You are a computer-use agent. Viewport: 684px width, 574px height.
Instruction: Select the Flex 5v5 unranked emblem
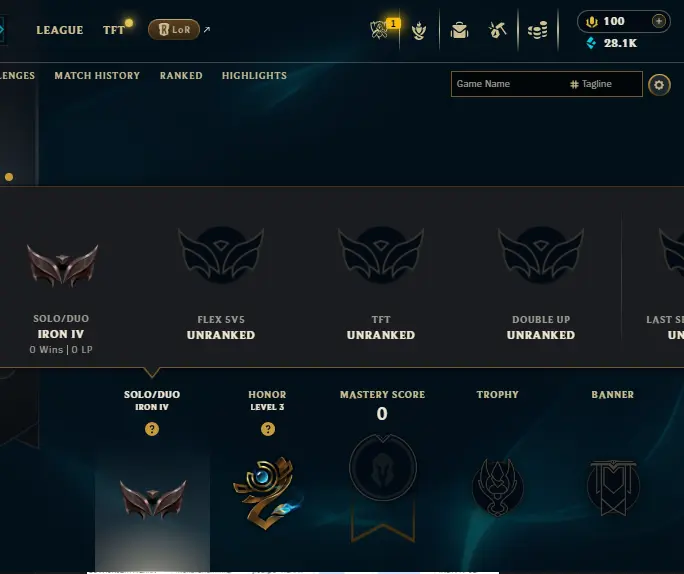coord(221,255)
